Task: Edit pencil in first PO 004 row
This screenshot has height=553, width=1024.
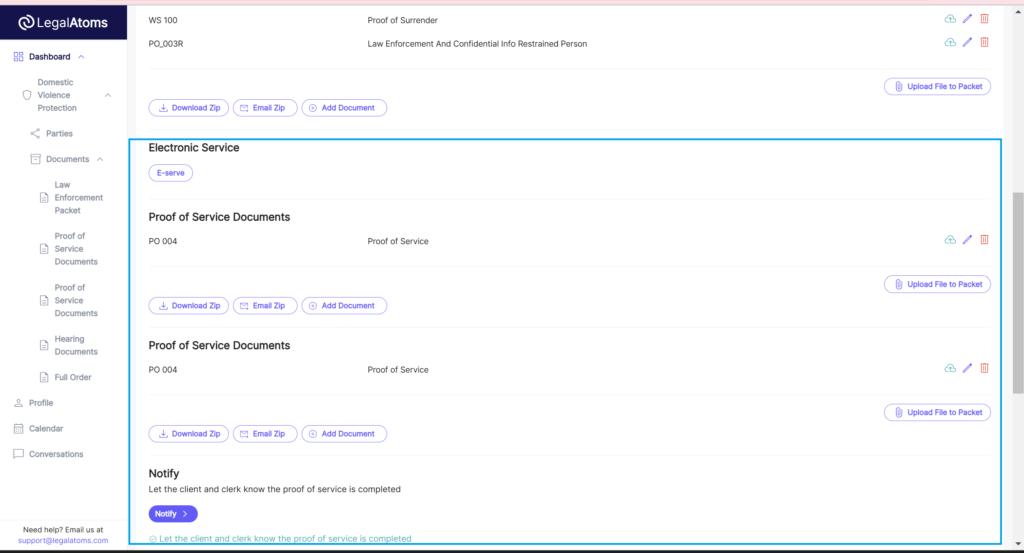Action: click(967, 240)
